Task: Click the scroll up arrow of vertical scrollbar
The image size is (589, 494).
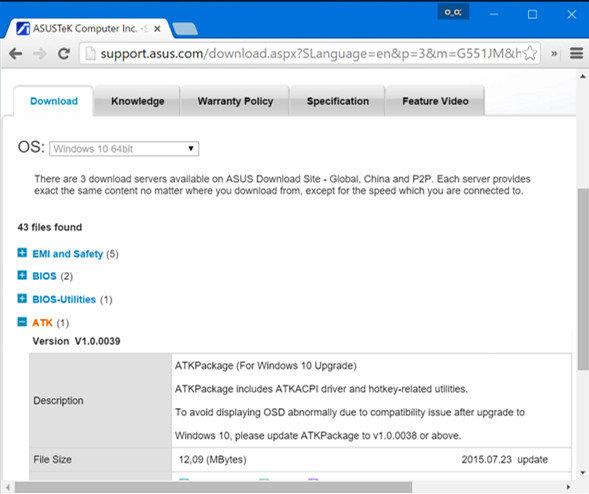Action: (583, 76)
